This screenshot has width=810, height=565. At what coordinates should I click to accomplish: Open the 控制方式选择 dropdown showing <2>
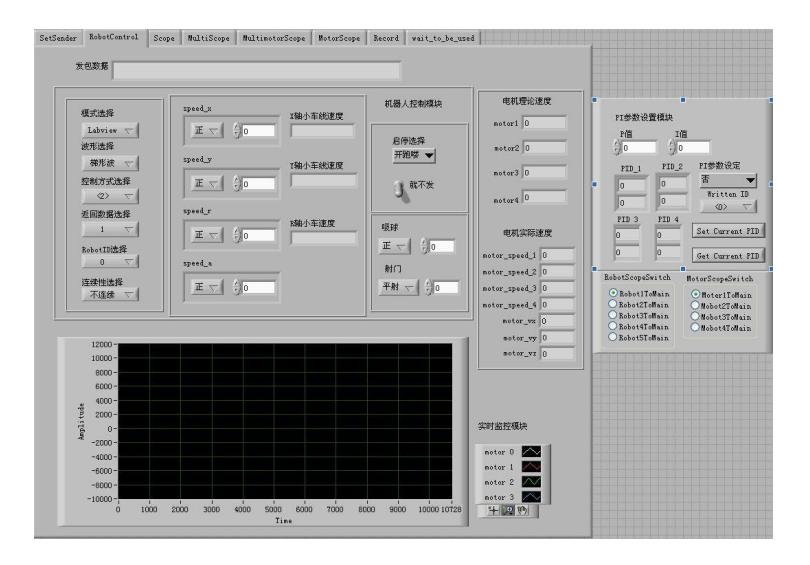coord(110,196)
